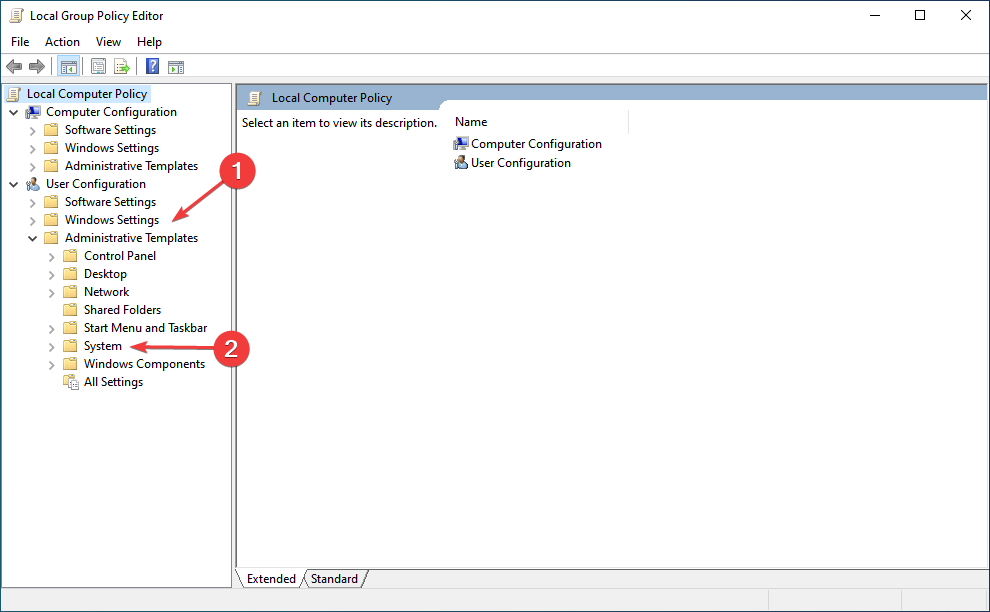This screenshot has height=612, width=990.
Task: Switch to the Extended tab
Action: tap(271, 579)
